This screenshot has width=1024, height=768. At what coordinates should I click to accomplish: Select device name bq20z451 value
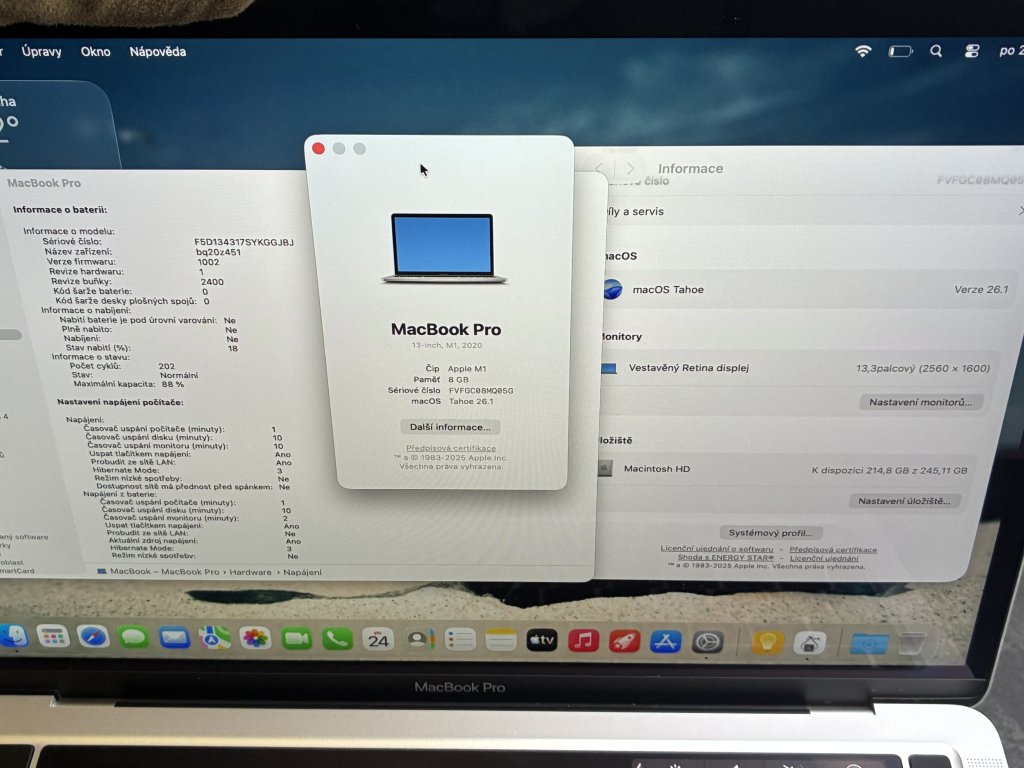click(218, 252)
